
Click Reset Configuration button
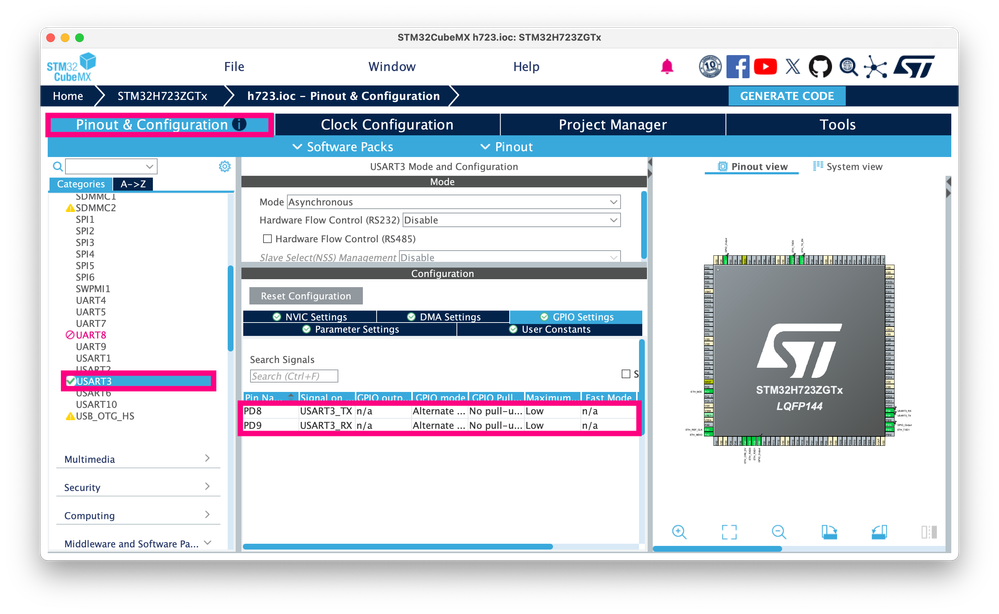point(306,296)
